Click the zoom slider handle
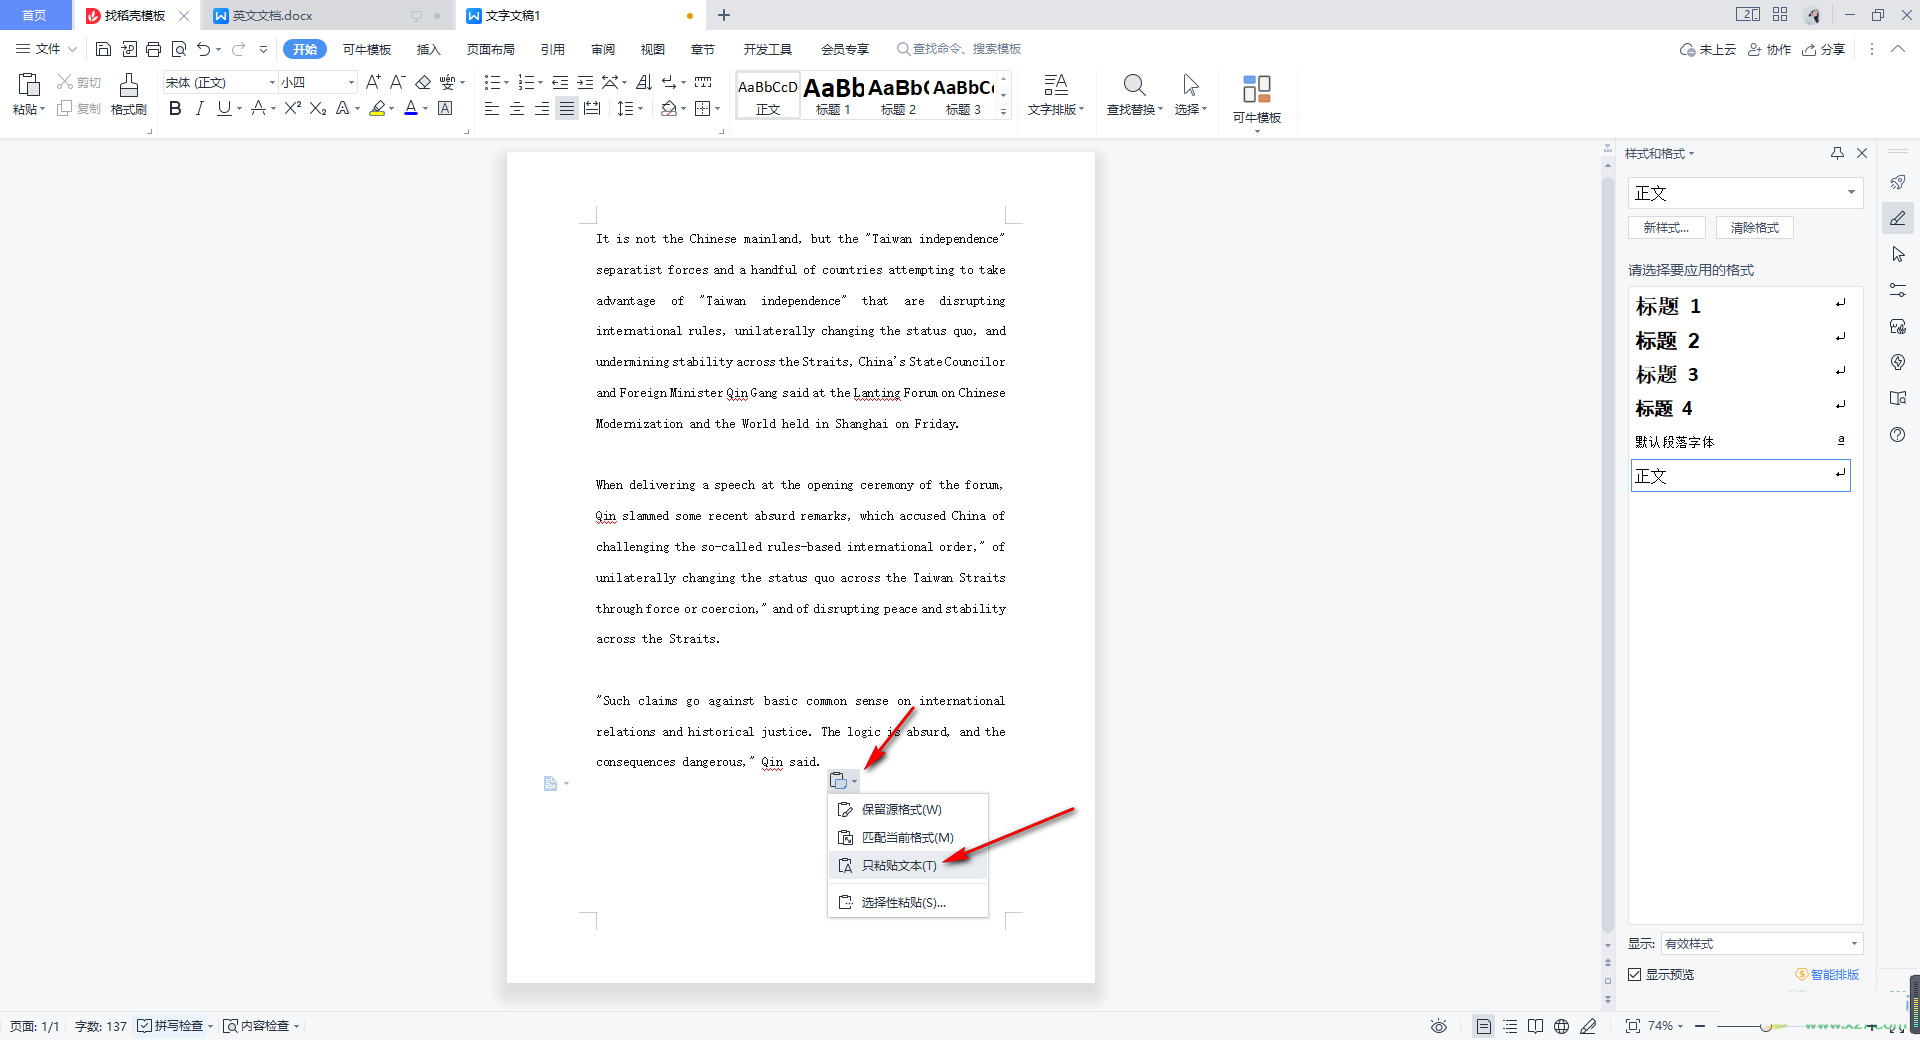The width and height of the screenshot is (1920, 1040). [1766, 1026]
